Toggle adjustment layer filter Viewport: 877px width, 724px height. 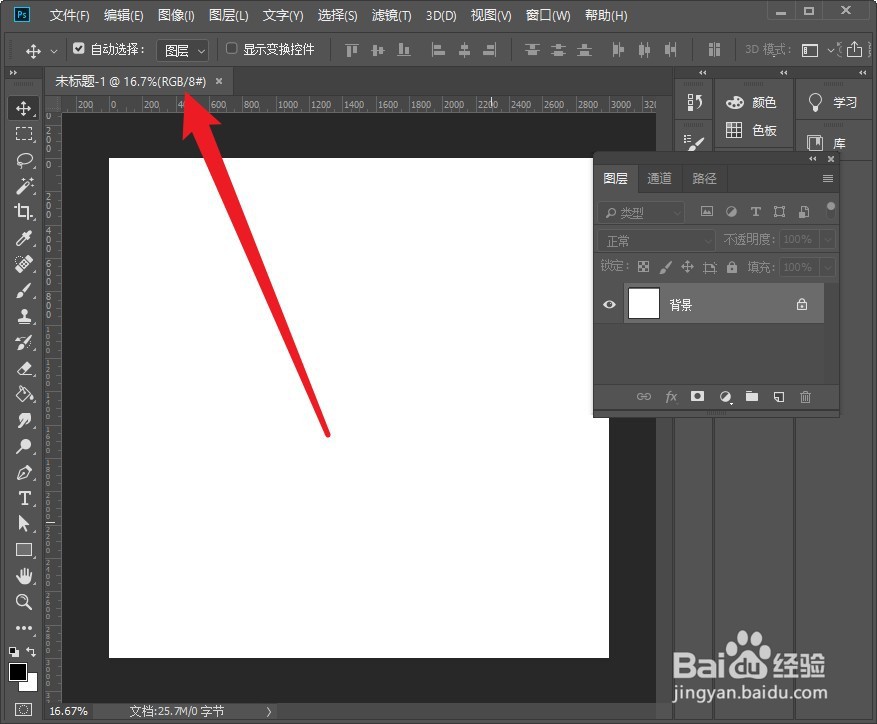(731, 211)
